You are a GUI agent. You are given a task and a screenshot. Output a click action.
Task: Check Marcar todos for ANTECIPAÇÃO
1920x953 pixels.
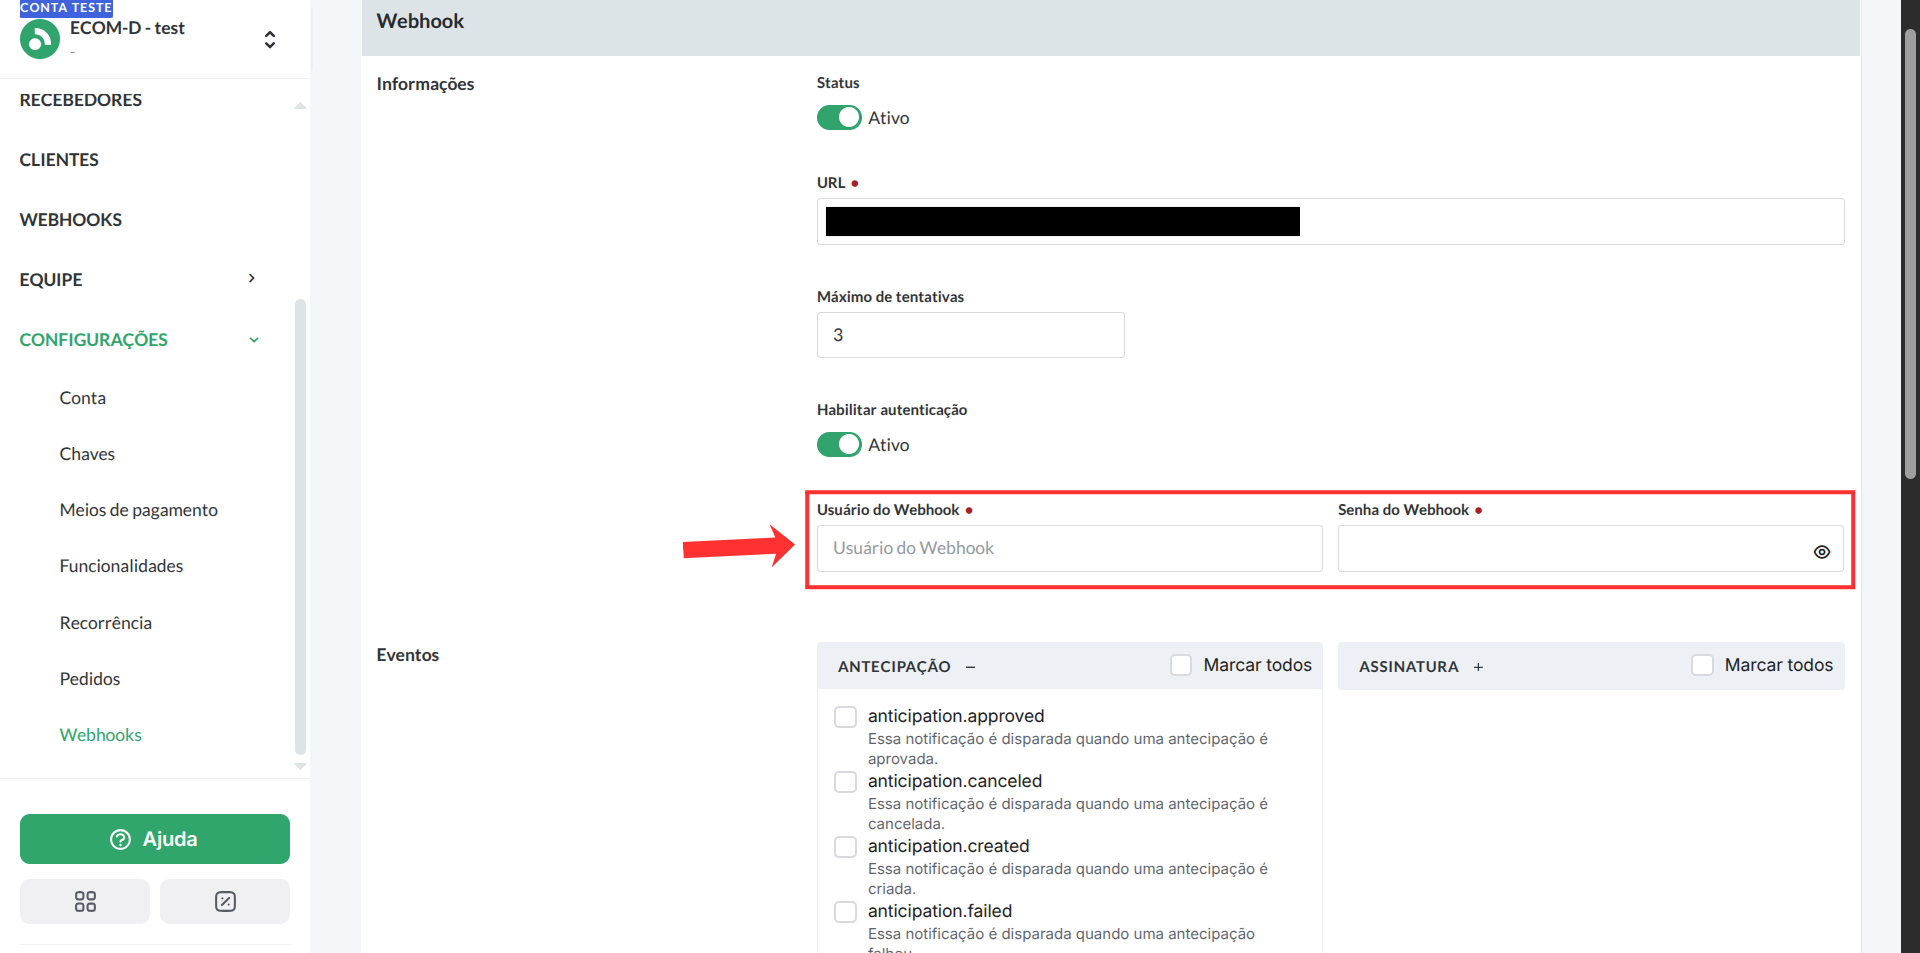[1181, 665]
